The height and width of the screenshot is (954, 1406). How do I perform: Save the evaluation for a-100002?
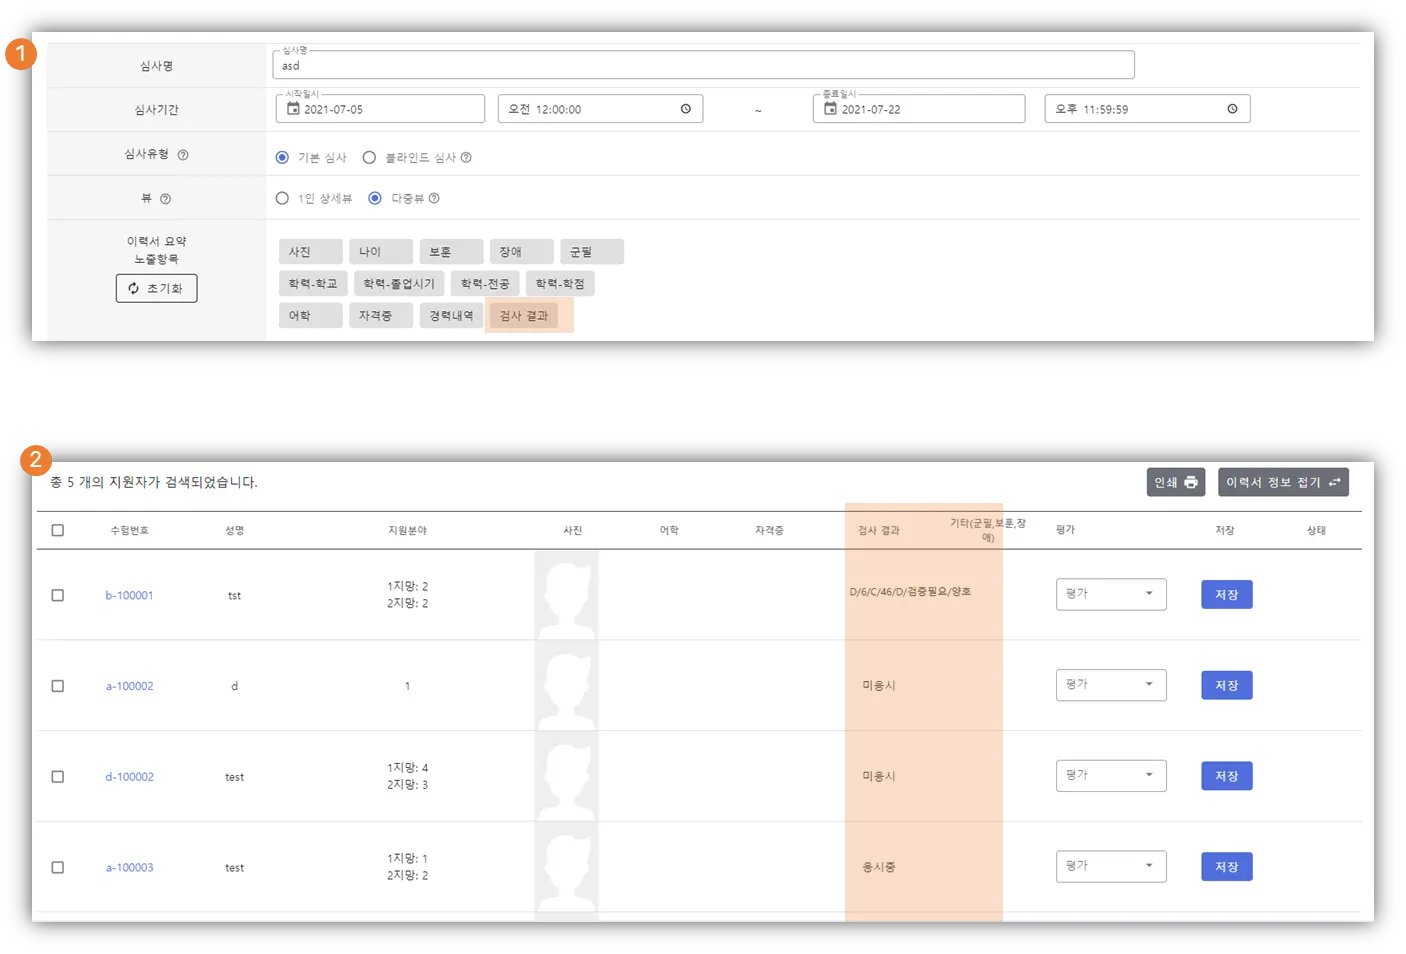coord(1227,685)
